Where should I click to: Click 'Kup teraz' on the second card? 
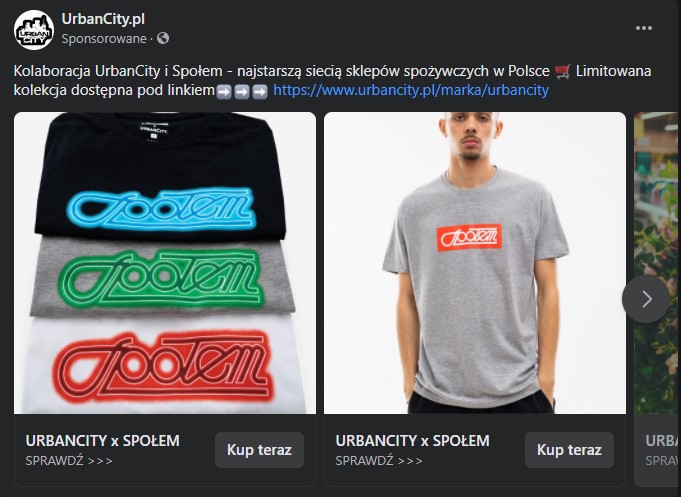point(569,450)
